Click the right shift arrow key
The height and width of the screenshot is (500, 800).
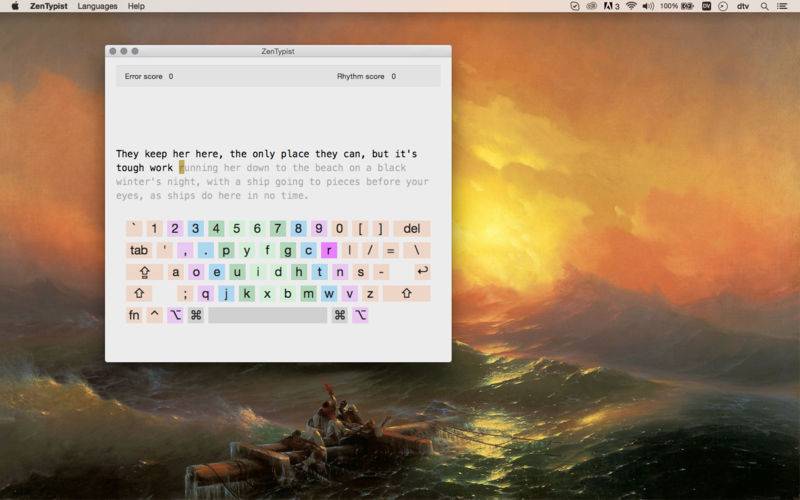[406, 293]
